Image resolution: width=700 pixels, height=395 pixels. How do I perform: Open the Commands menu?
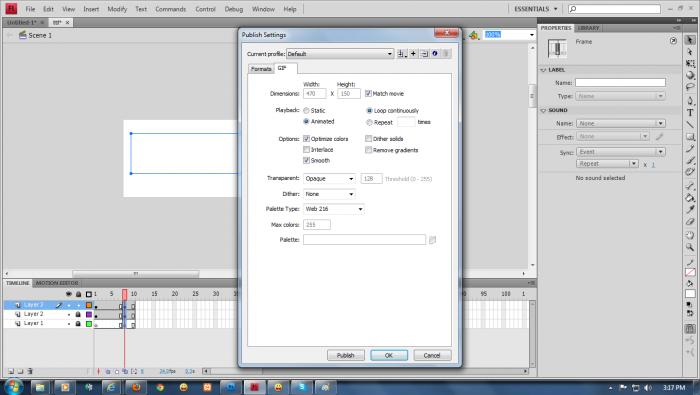pos(171,9)
